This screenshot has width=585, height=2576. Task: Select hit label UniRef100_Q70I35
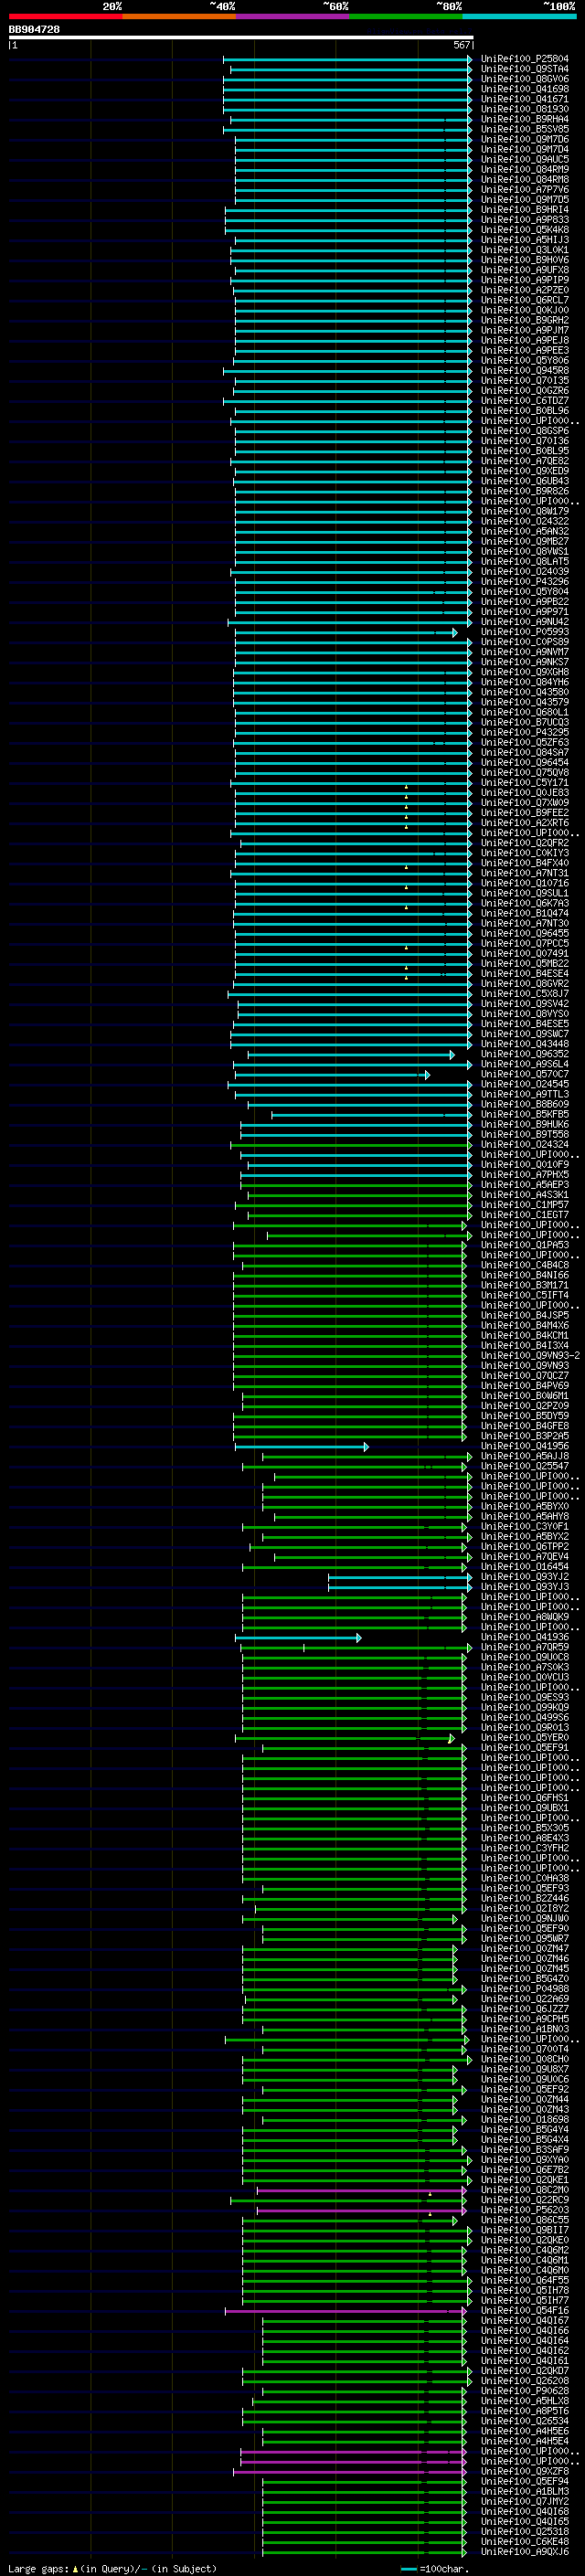pos(524,380)
